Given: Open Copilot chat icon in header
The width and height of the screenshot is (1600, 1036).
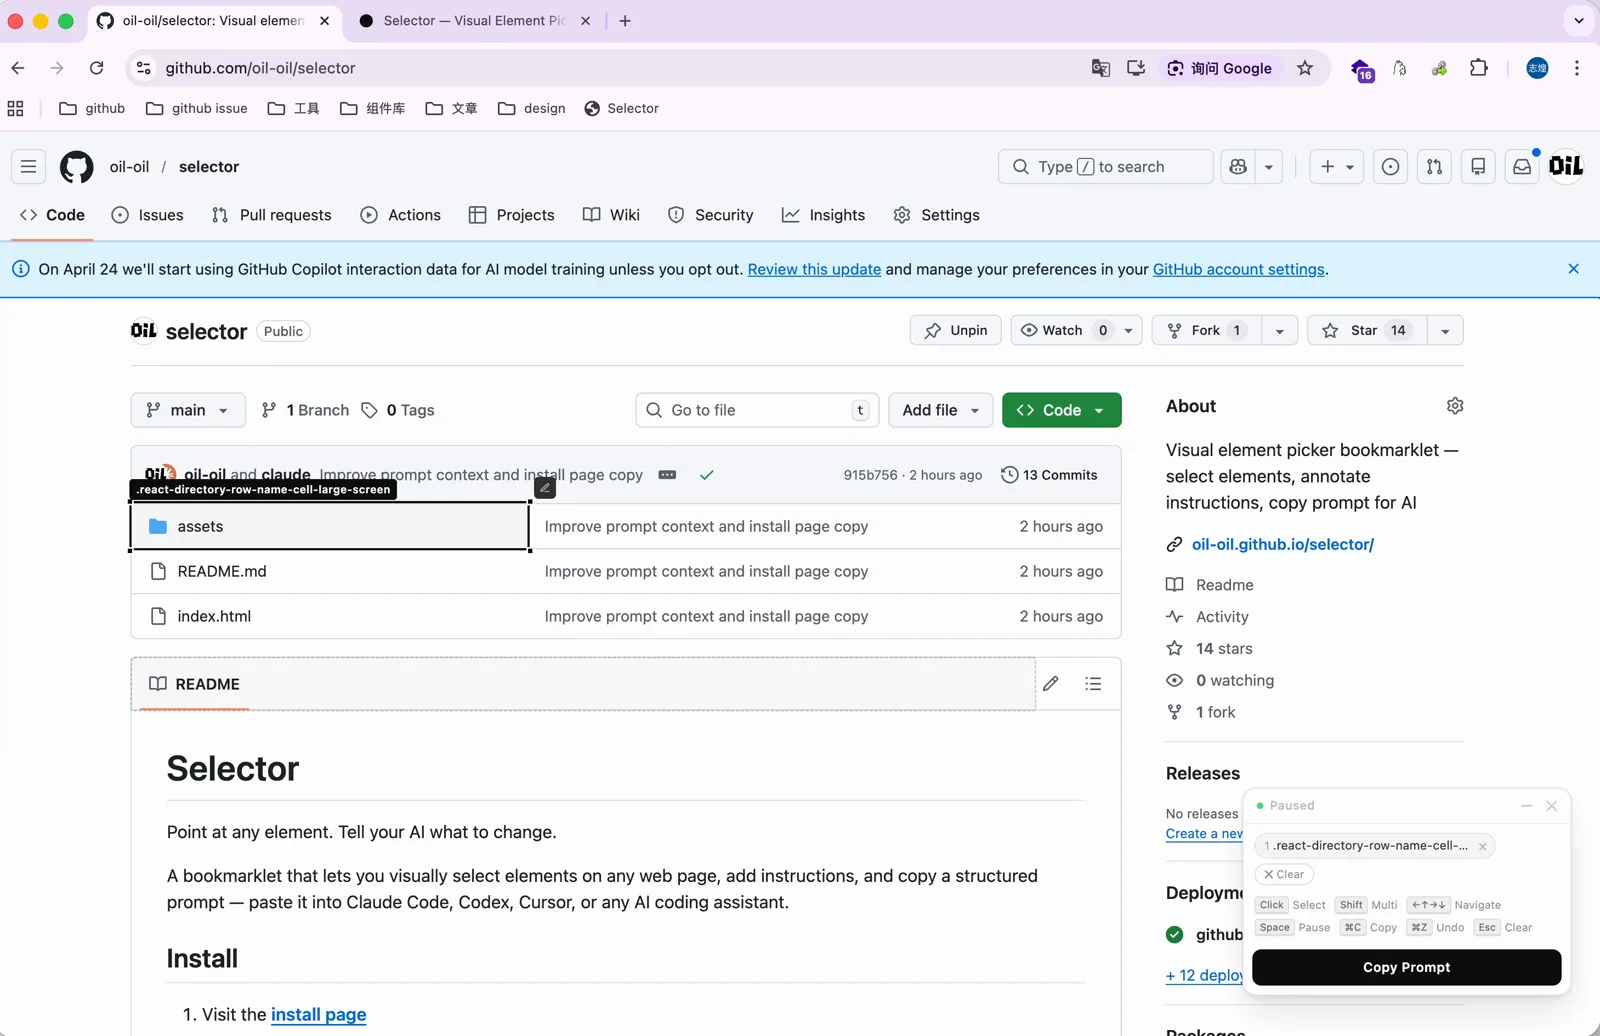Looking at the screenshot, I should coord(1238,167).
